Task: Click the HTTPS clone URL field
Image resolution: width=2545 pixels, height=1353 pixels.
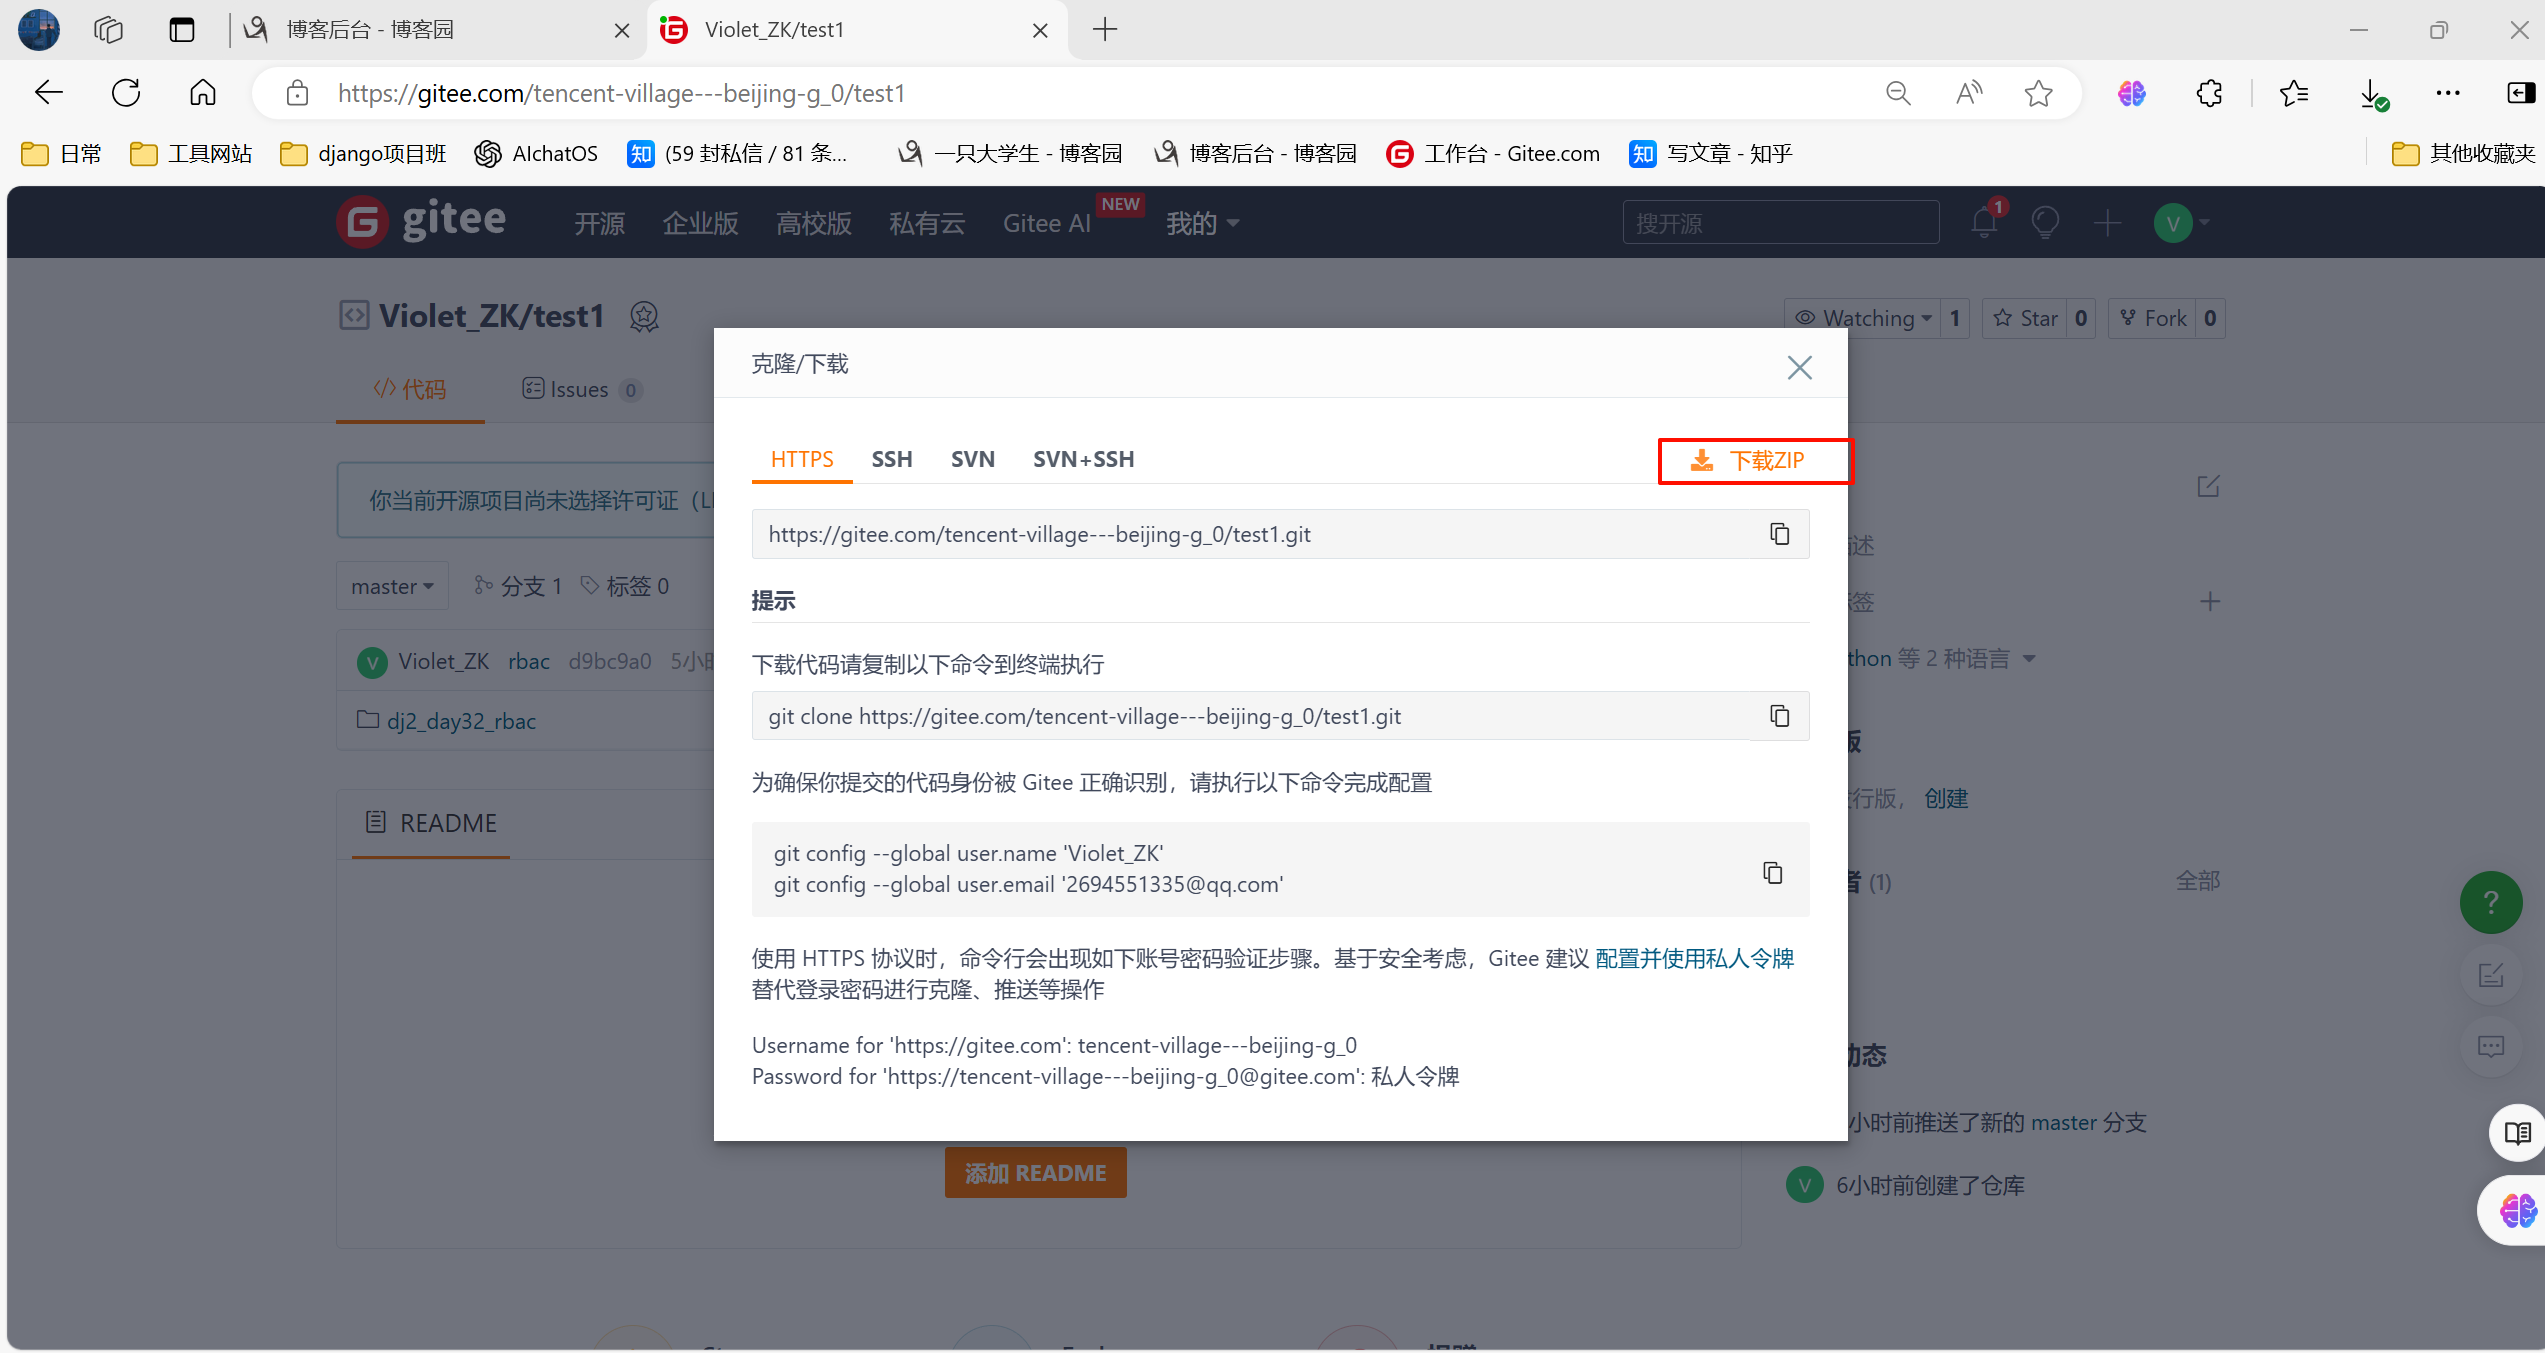Action: [1250, 534]
